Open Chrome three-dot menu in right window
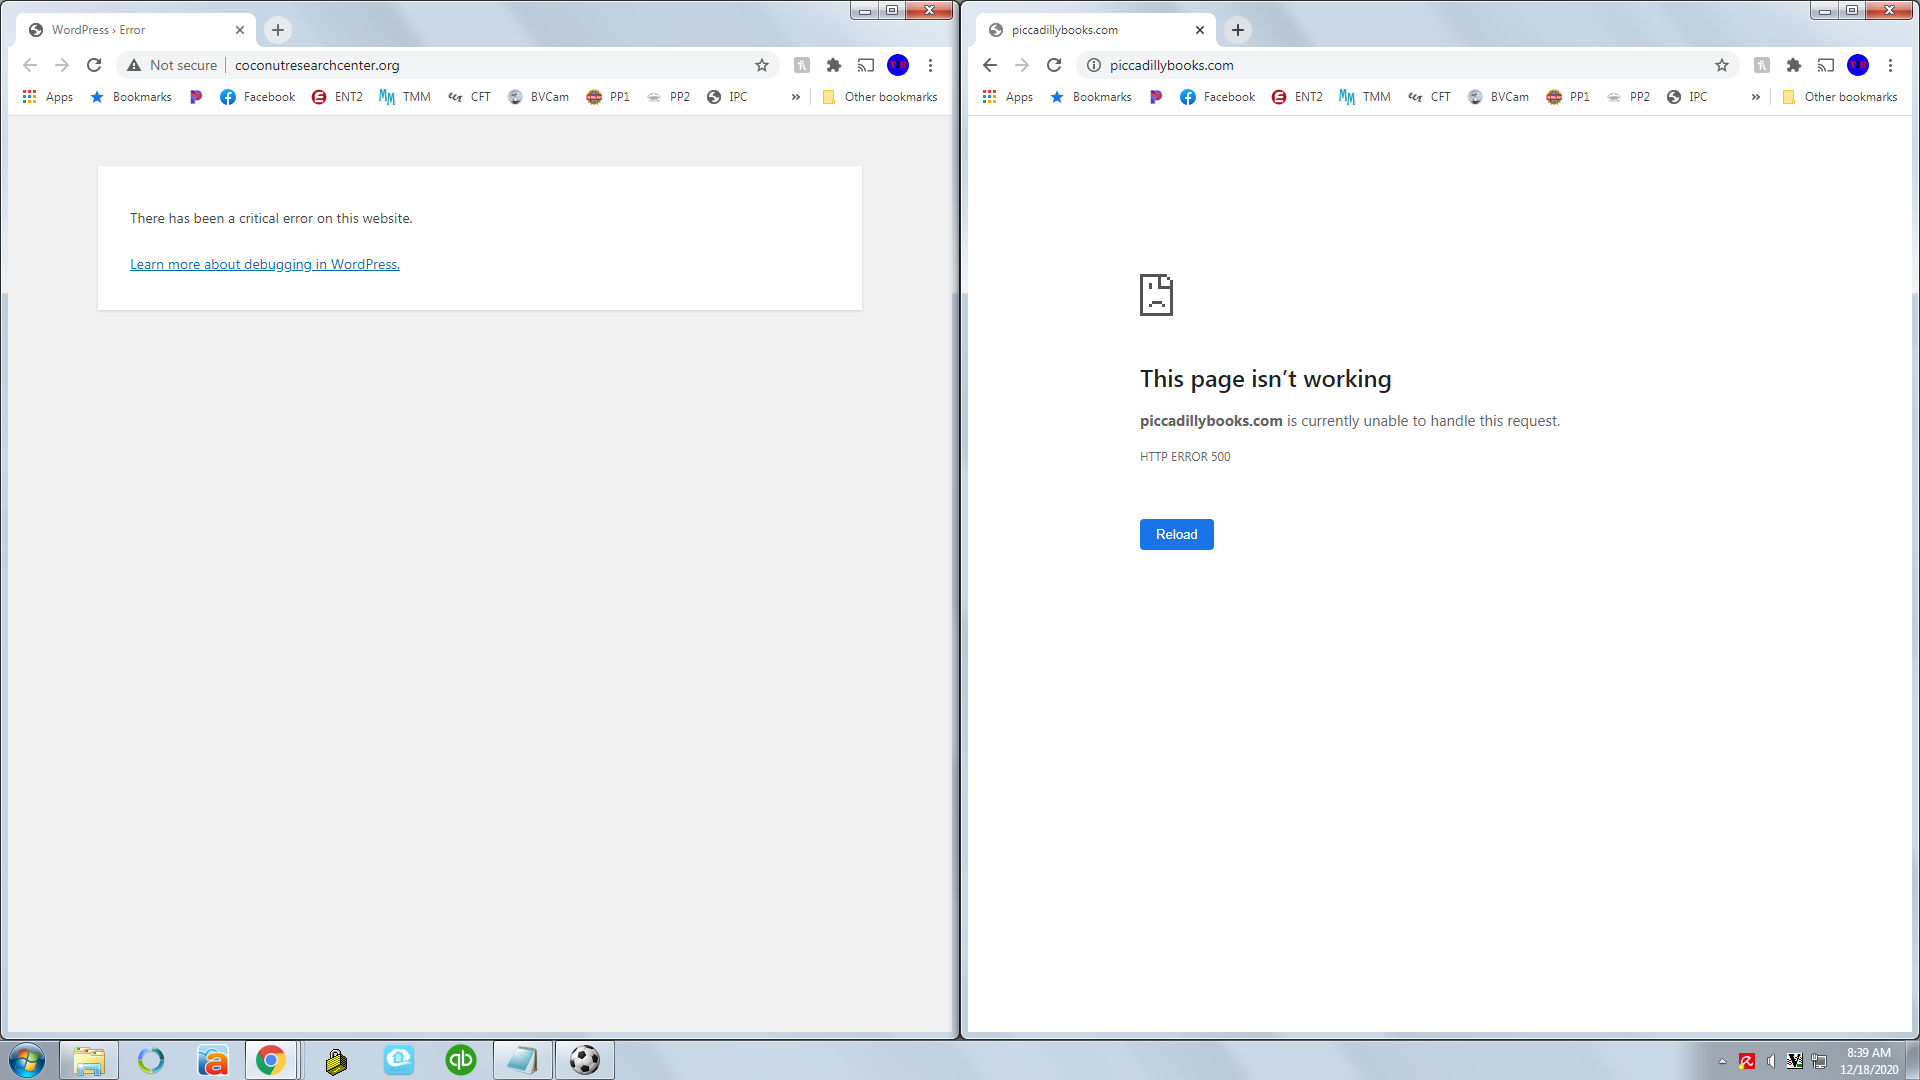The width and height of the screenshot is (1920, 1080). [1889, 65]
